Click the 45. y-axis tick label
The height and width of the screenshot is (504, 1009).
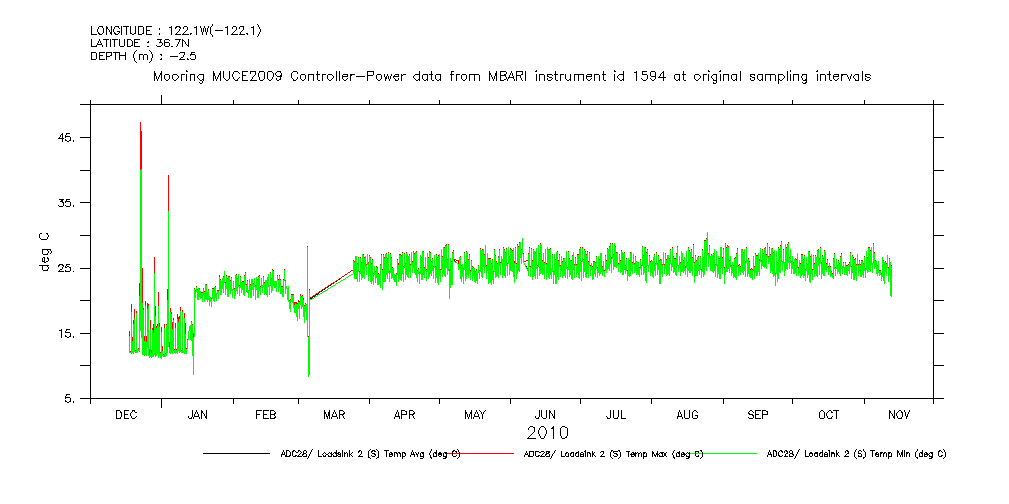65,137
